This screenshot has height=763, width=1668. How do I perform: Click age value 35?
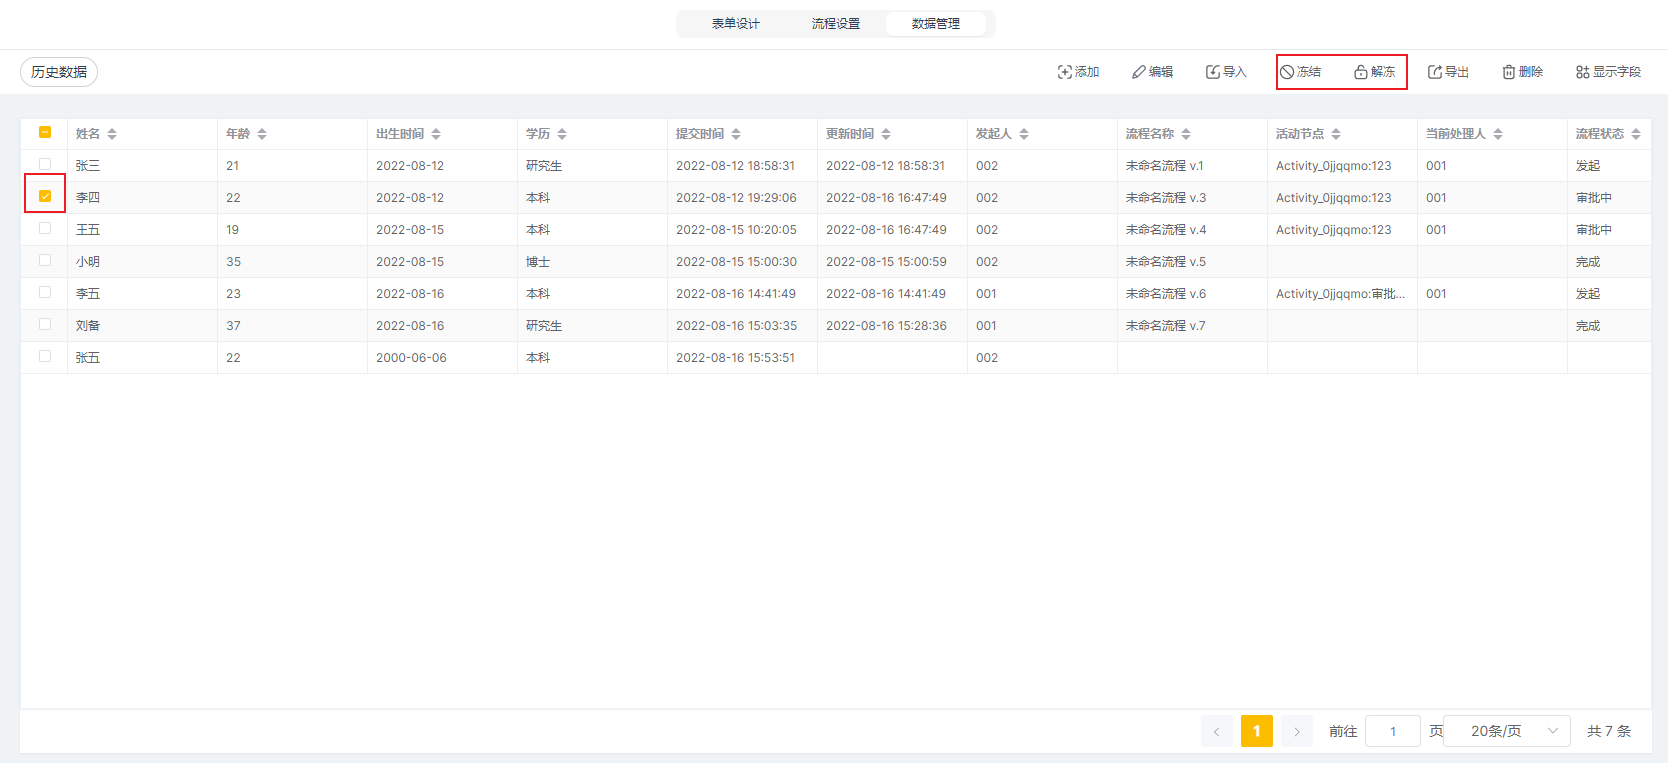[x=233, y=262]
